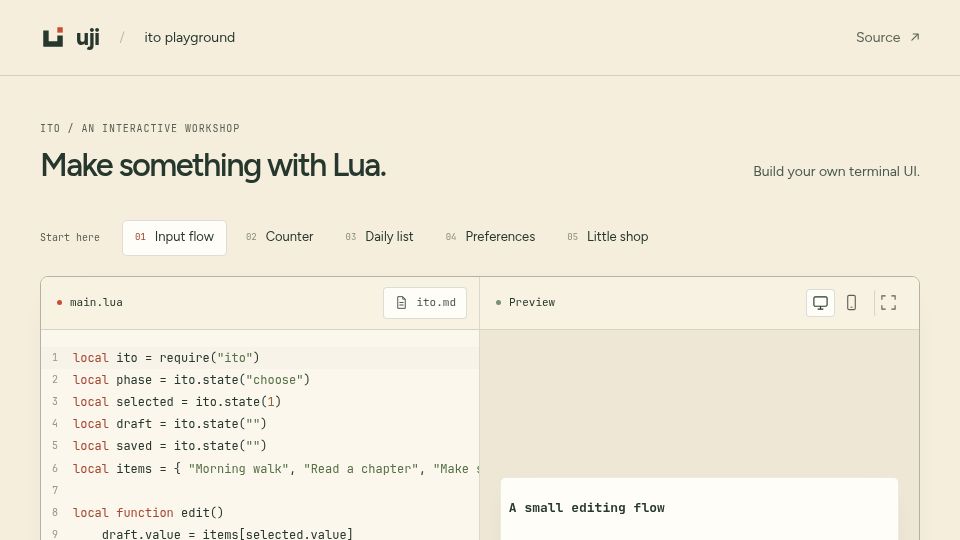The height and width of the screenshot is (540, 960).
Task: Click line 5 'local saved' code
Action: tap(170, 446)
